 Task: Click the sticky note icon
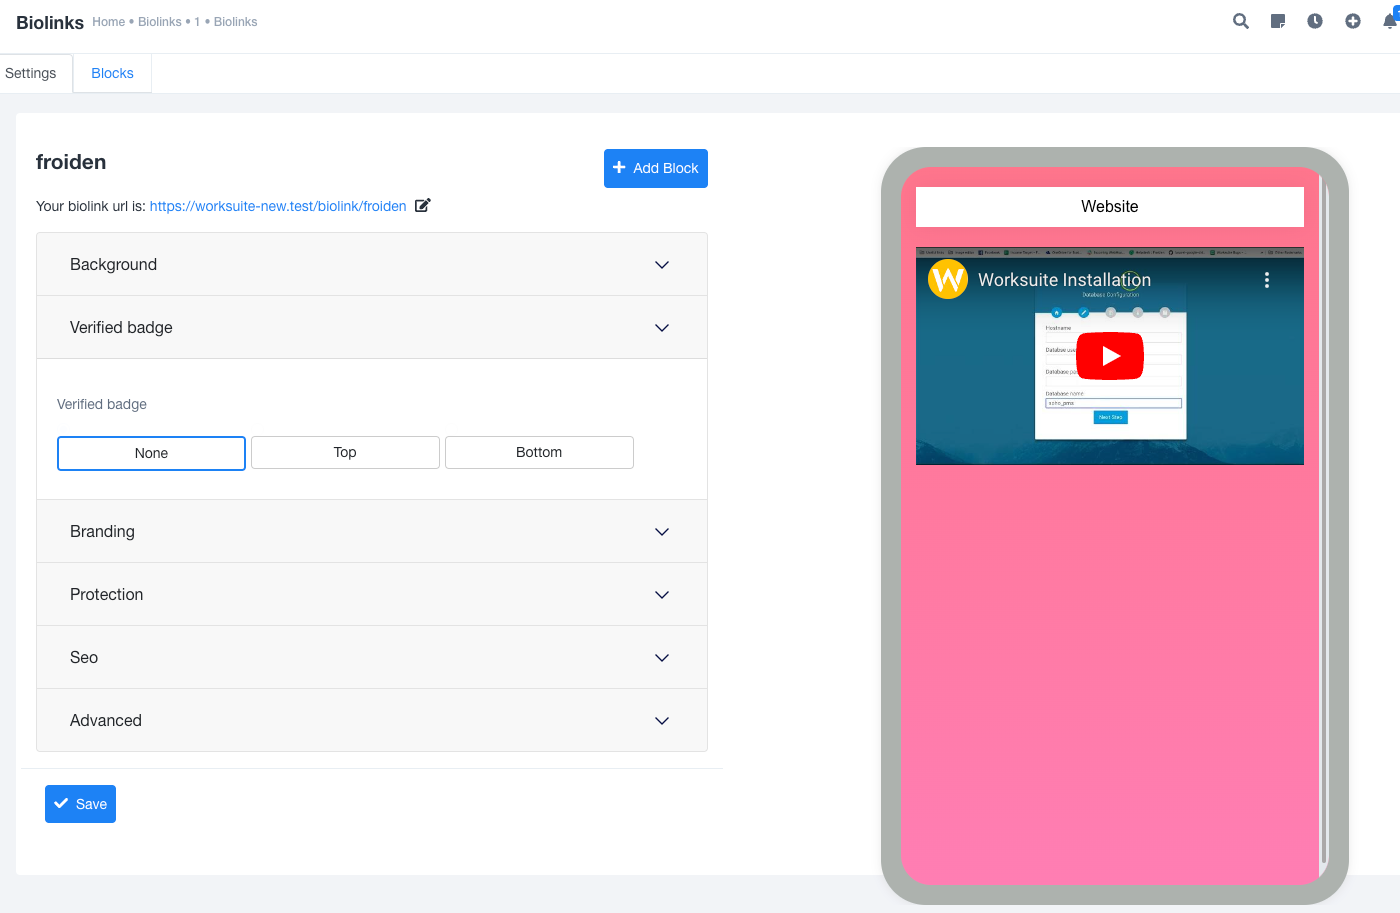click(x=1278, y=21)
